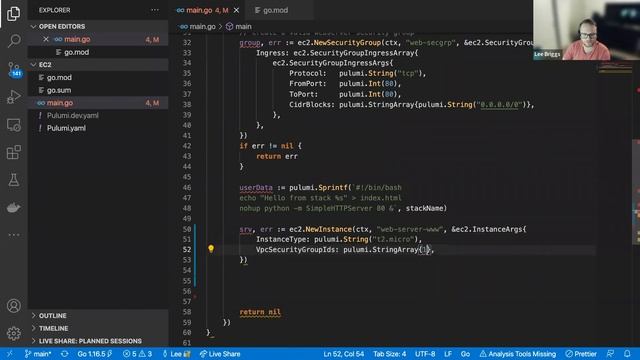
Task: Open the Accounts icon
Action: tap(13, 306)
